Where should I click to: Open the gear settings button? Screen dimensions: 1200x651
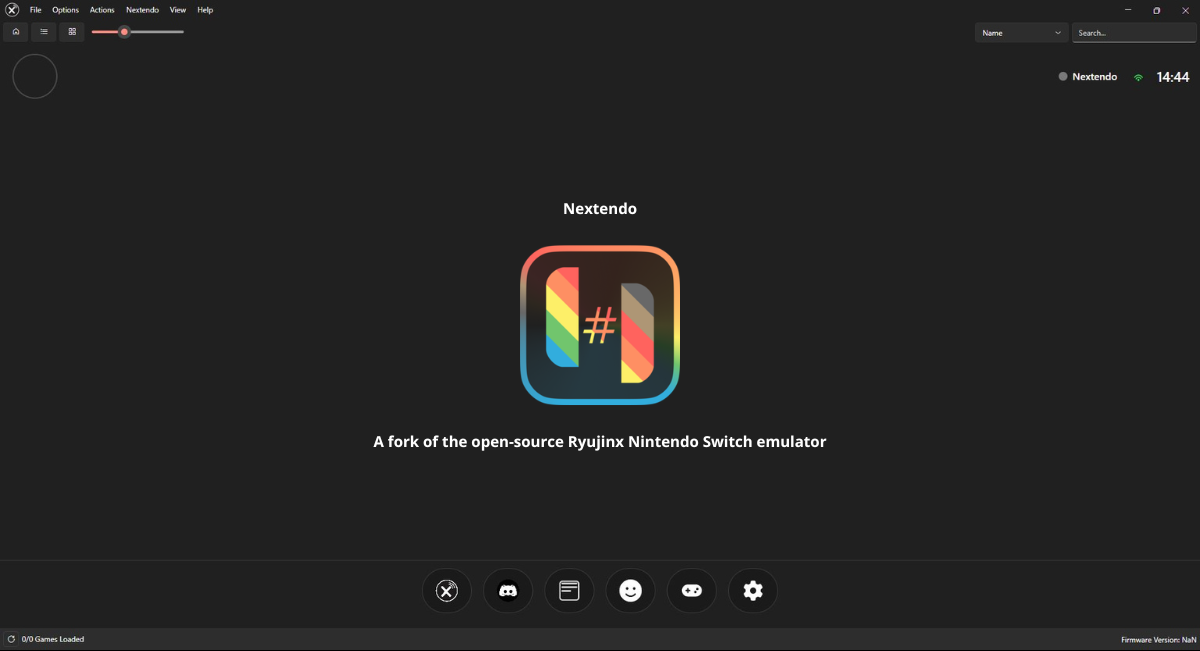pos(753,591)
